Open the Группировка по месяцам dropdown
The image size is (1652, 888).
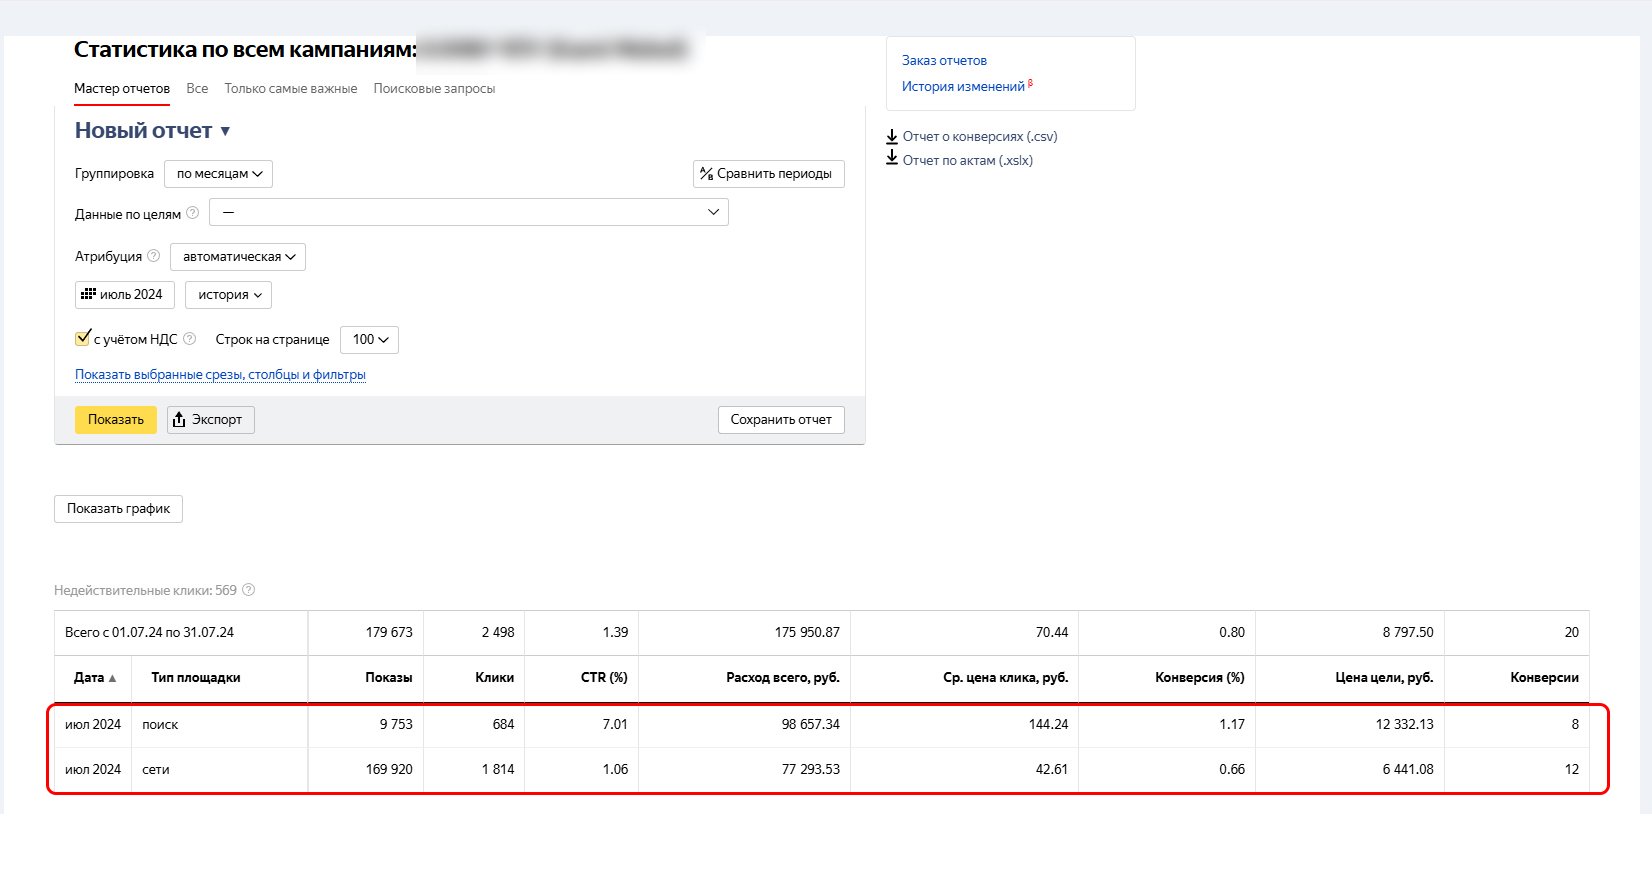coord(218,174)
